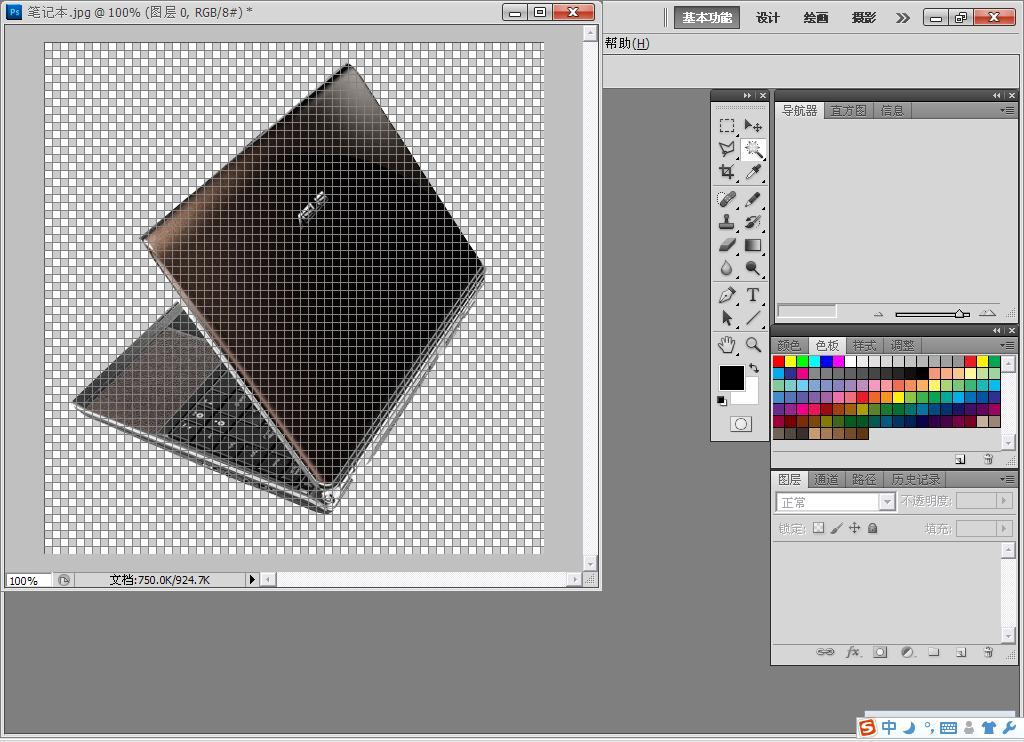Select the Pencil tool
This screenshot has width=1024, height=742.
(x=753, y=199)
